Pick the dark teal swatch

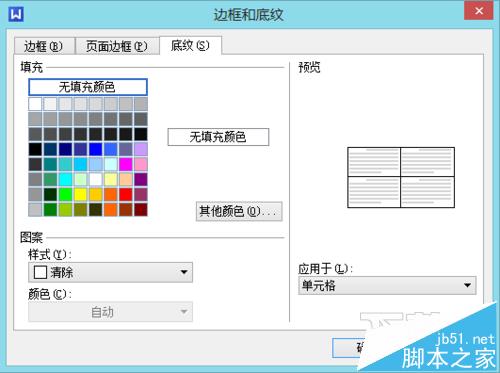coord(50,164)
